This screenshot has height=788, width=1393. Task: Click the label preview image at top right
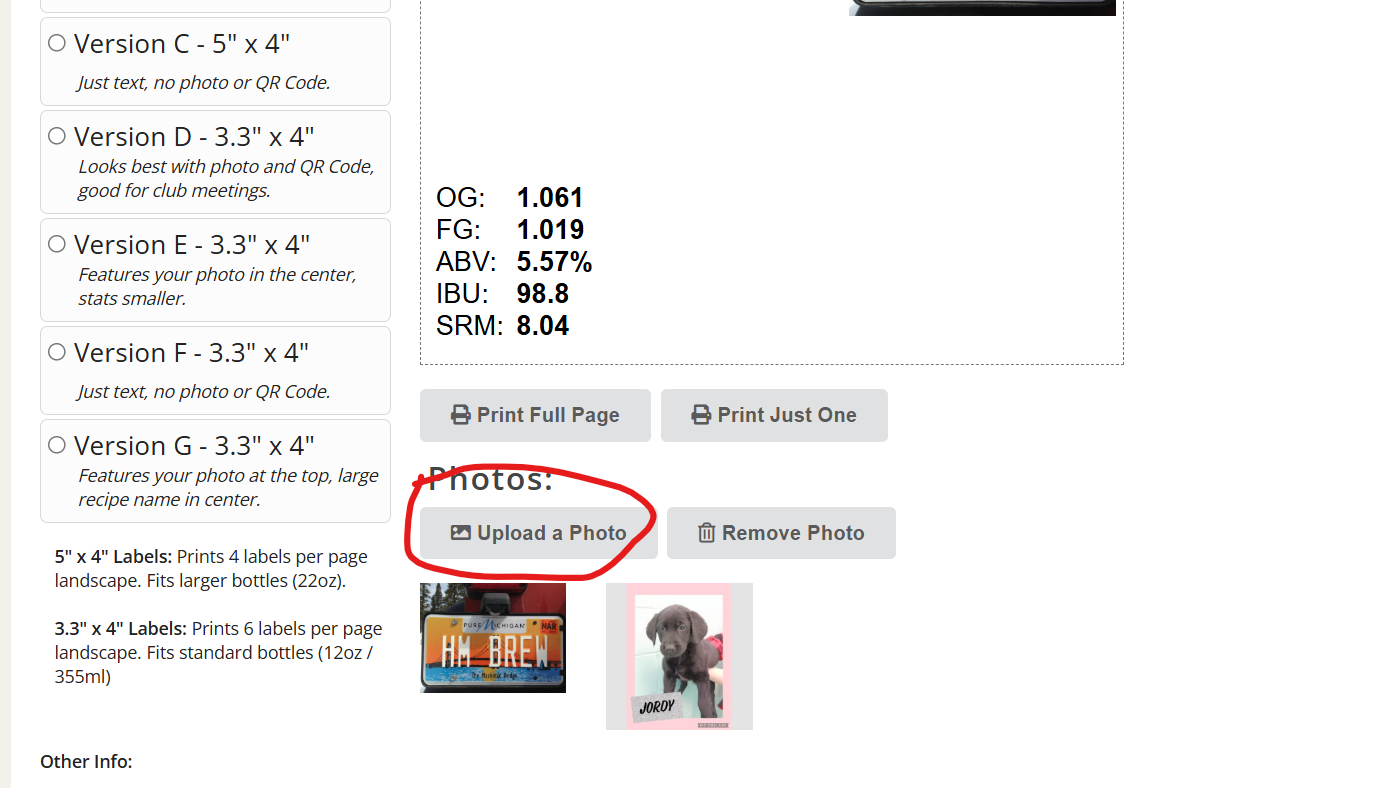point(982,8)
